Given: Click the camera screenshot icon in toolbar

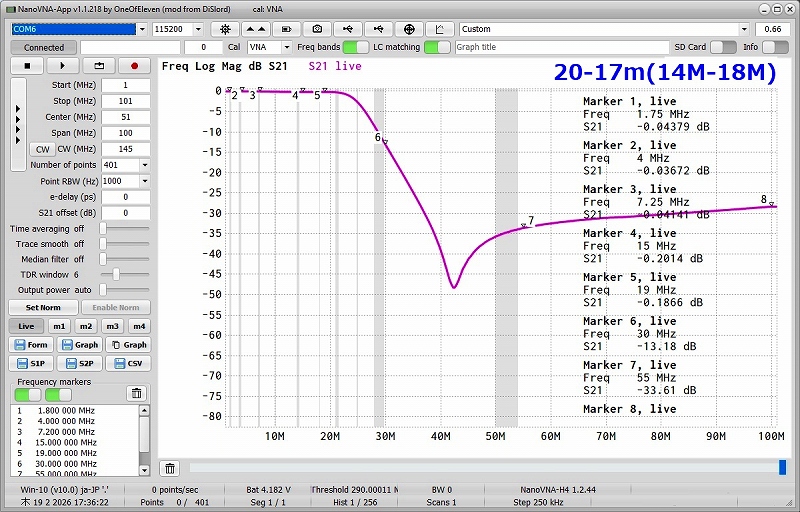Looking at the screenshot, I should click(x=317, y=29).
